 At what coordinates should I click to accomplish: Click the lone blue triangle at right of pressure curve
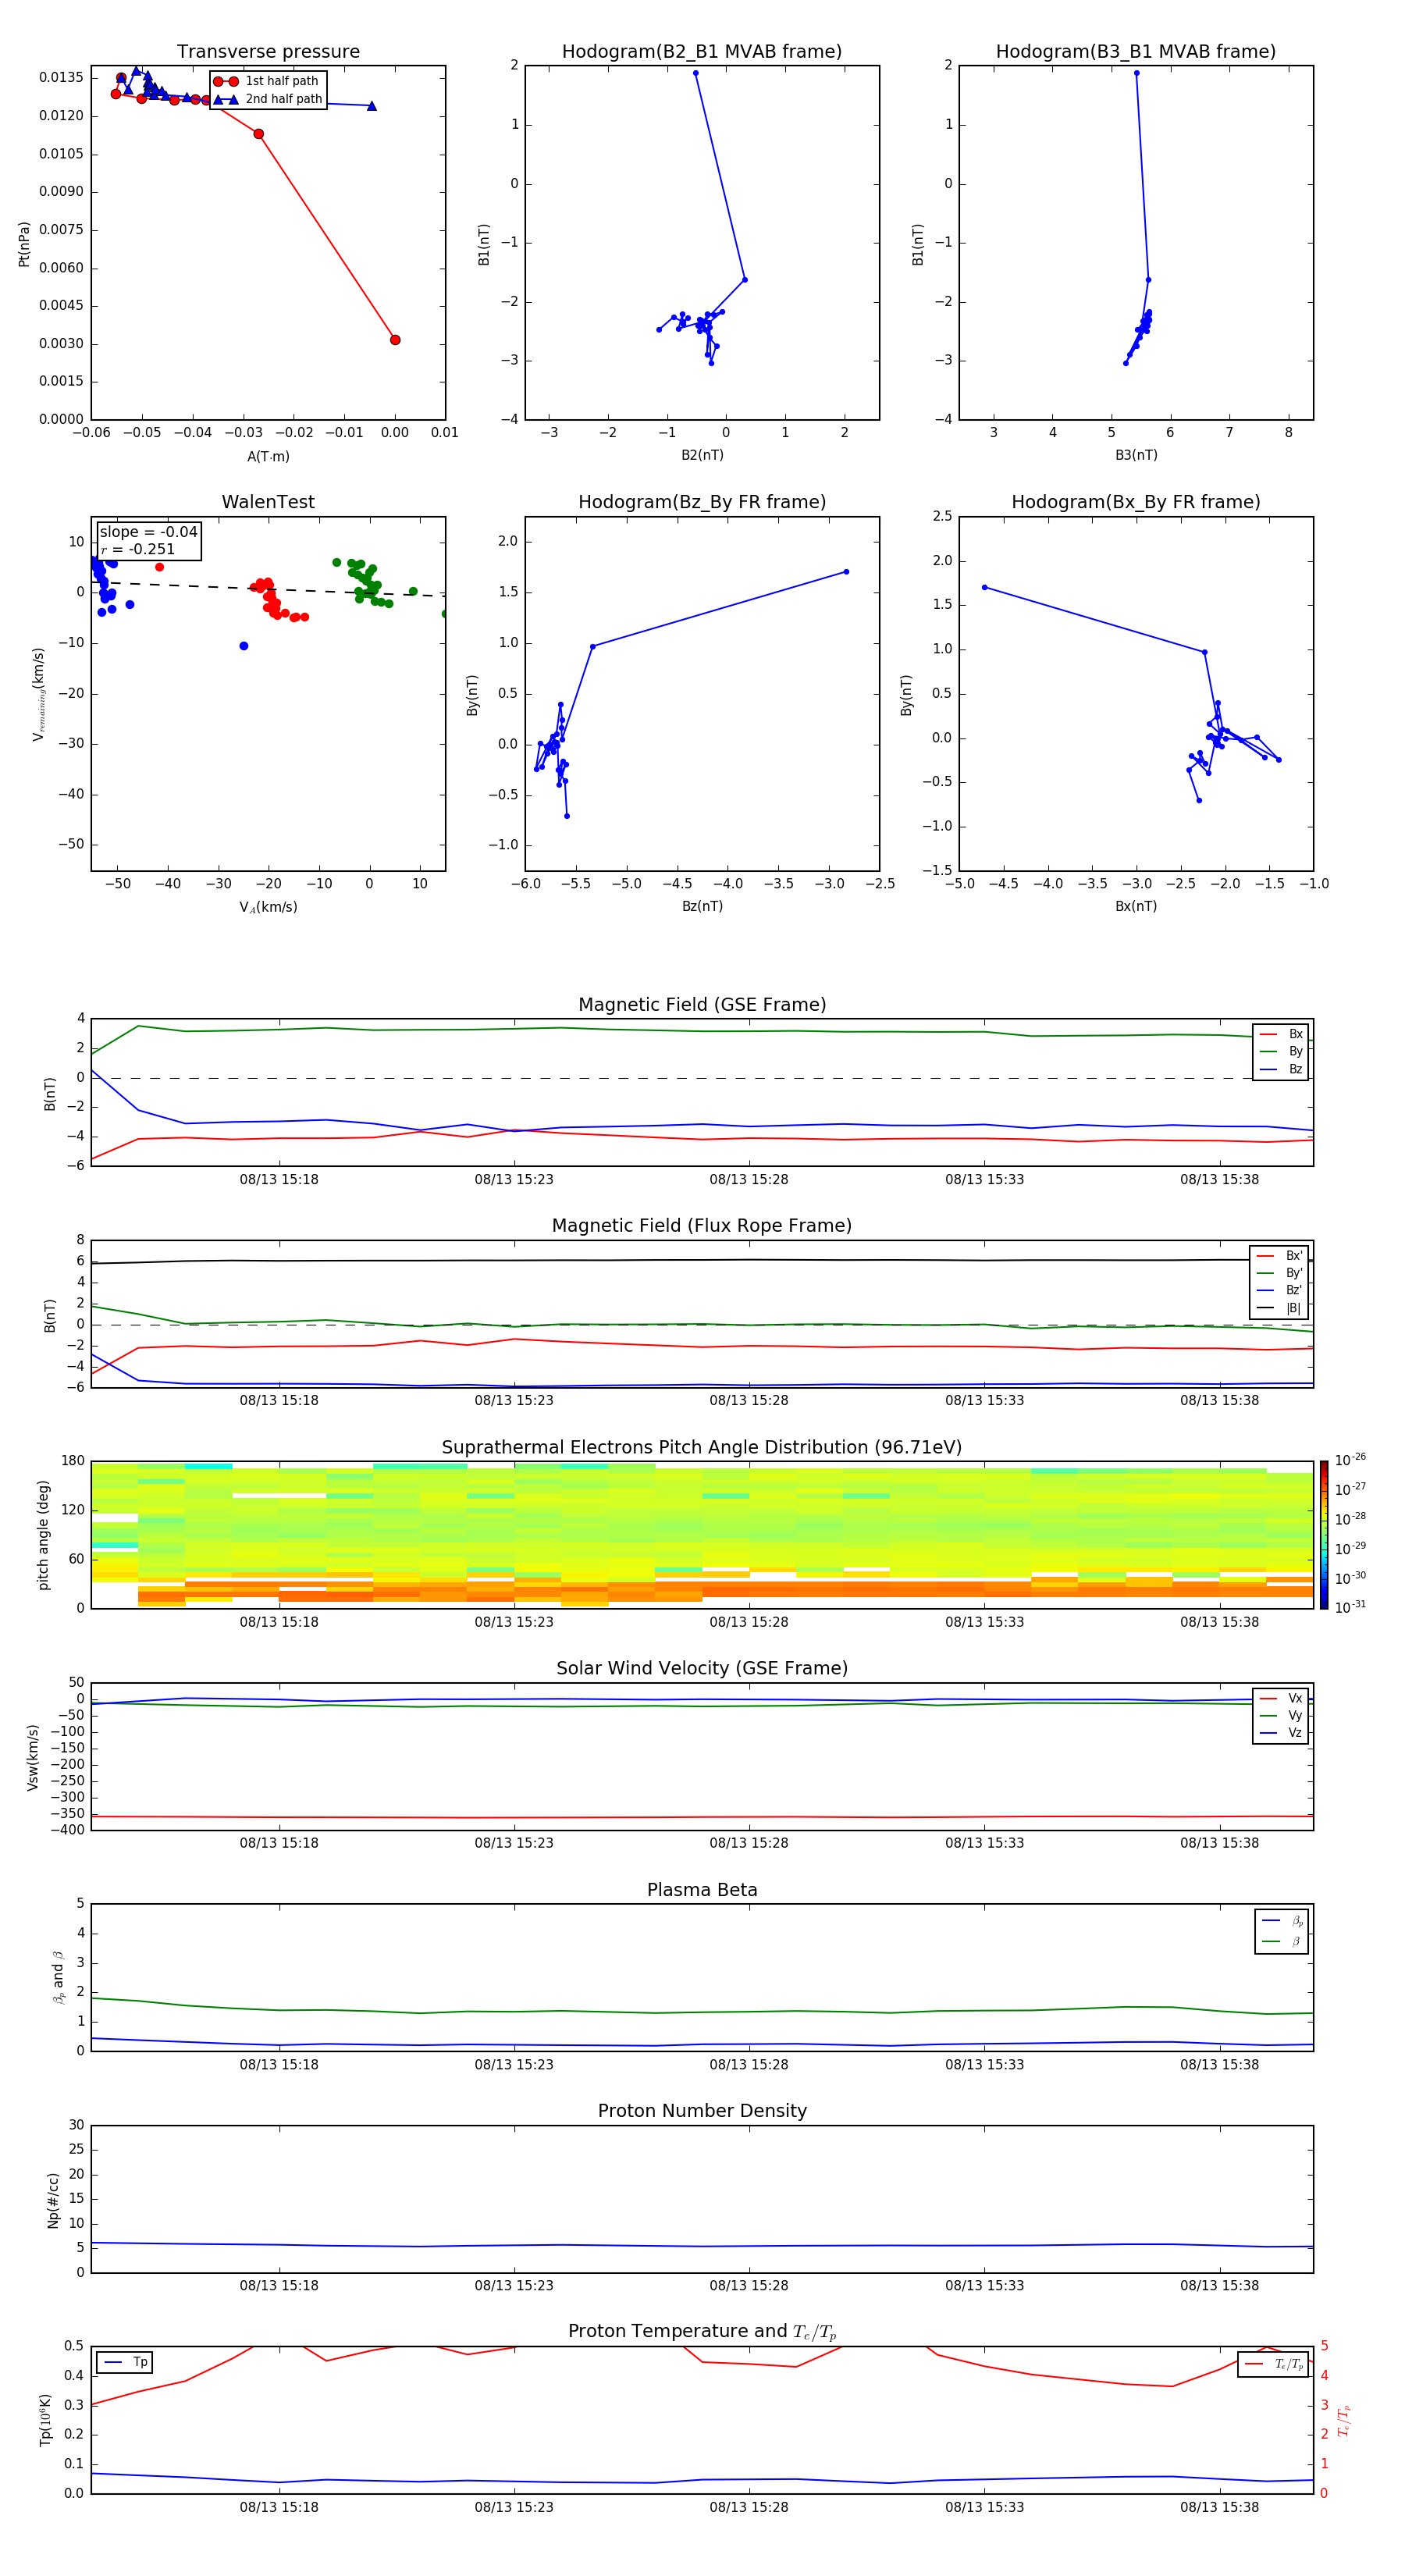click(372, 106)
